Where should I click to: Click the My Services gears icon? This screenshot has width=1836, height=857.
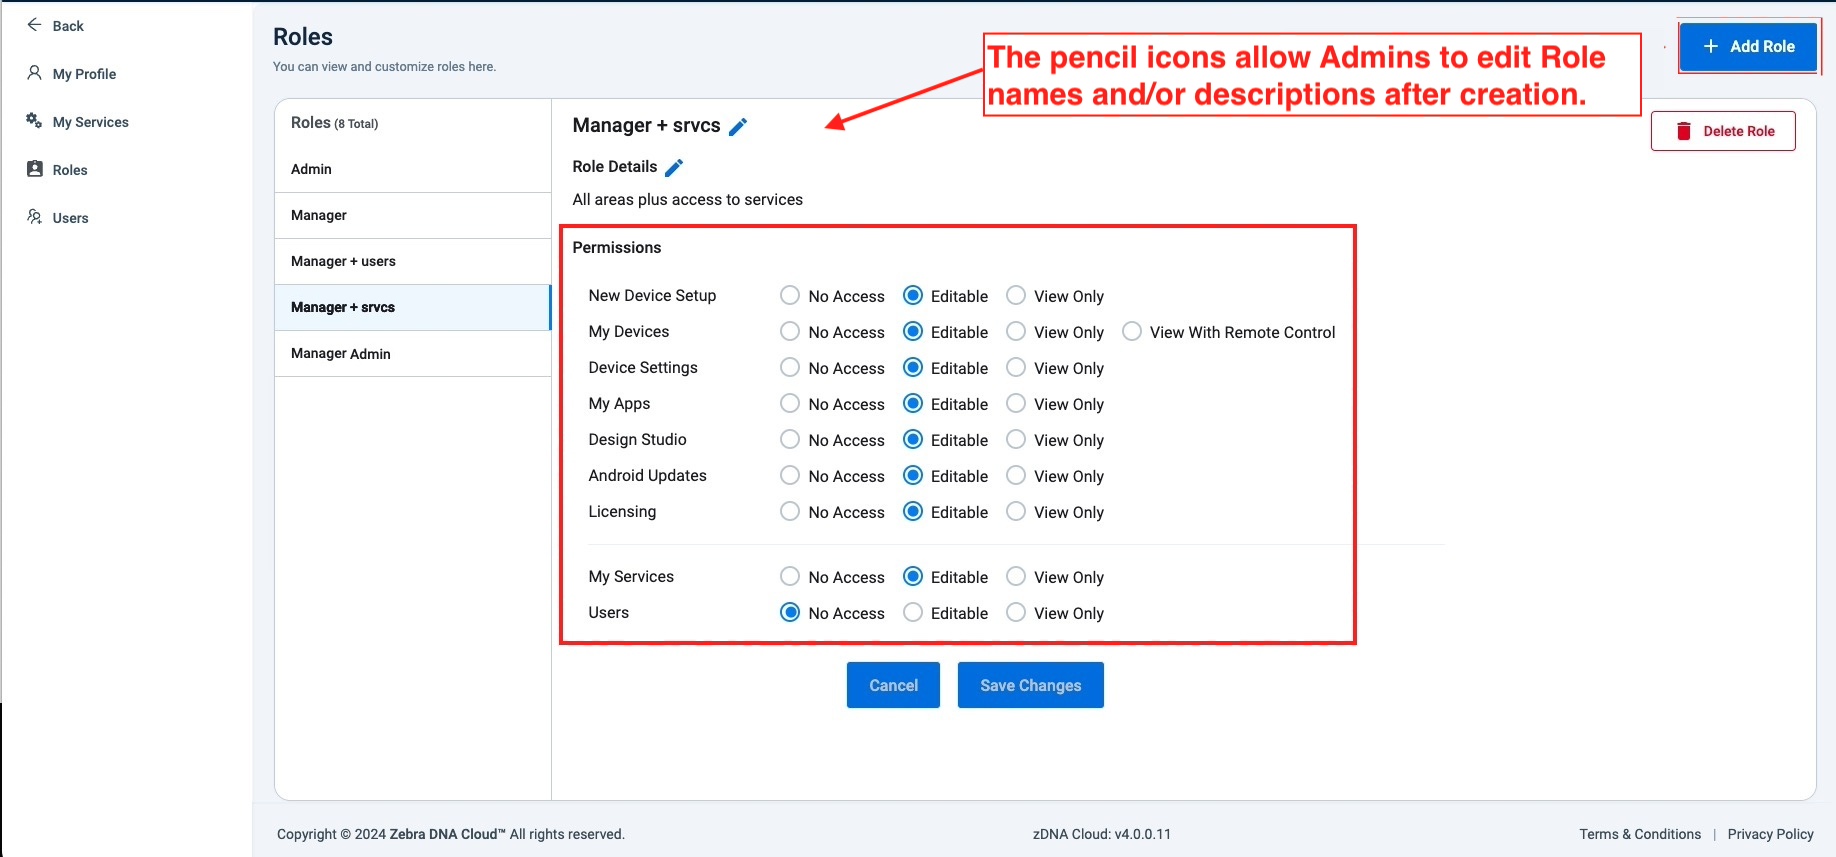tap(34, 121)
